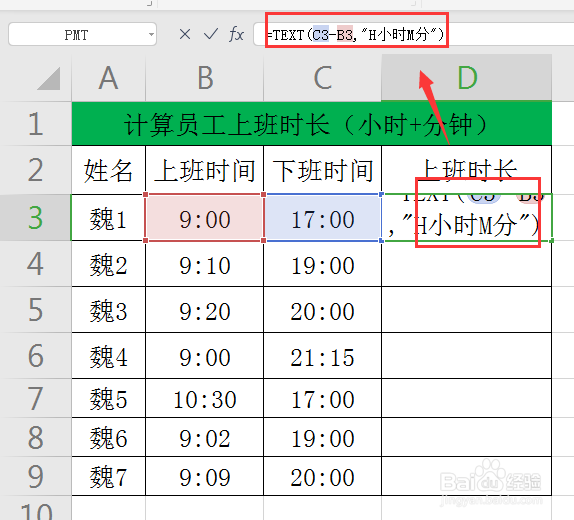Click cell D3 with the TEXT formula
The height and width of the screenshot is (520, 574).
point(466,218)
